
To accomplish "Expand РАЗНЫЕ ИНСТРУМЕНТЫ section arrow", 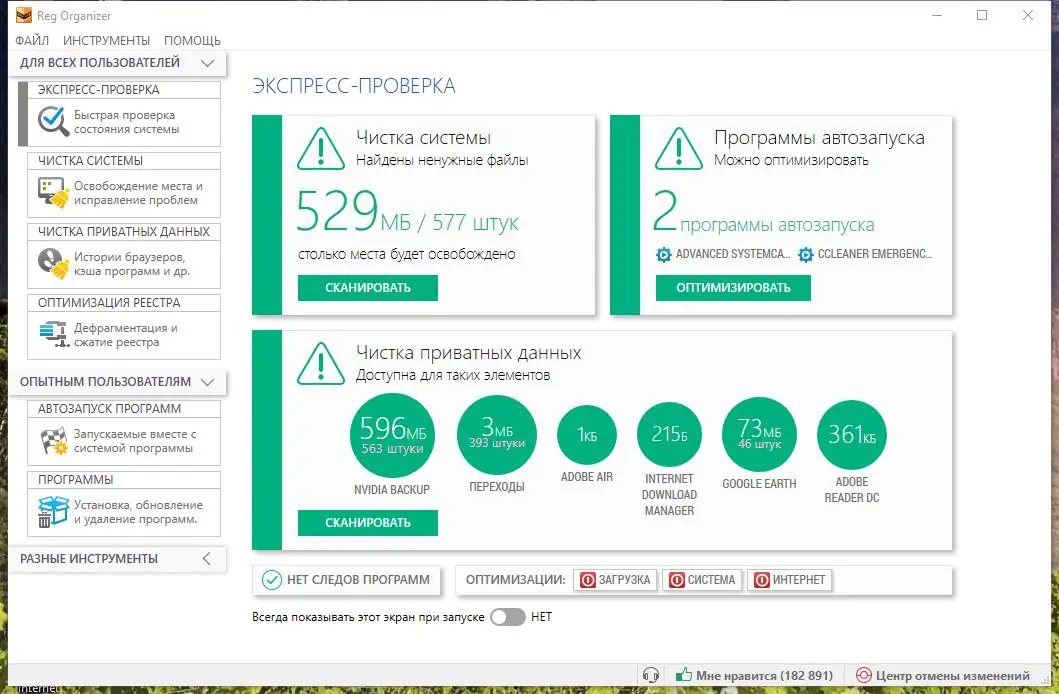I will 207,559.
